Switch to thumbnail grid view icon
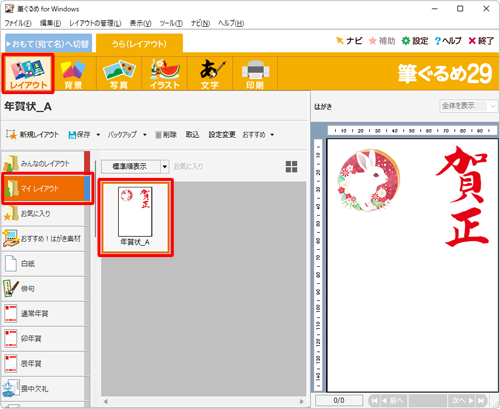This screenshot has height=409, width=500. point(291,167)
